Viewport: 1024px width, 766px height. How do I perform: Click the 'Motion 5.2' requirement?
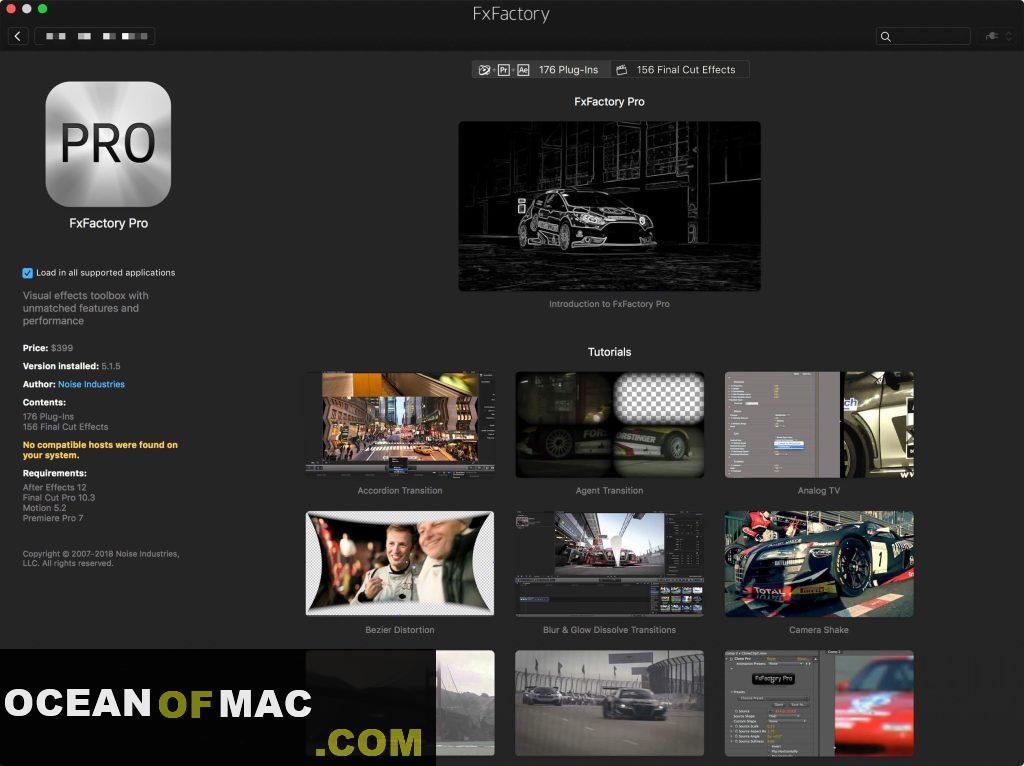(44, 508)
